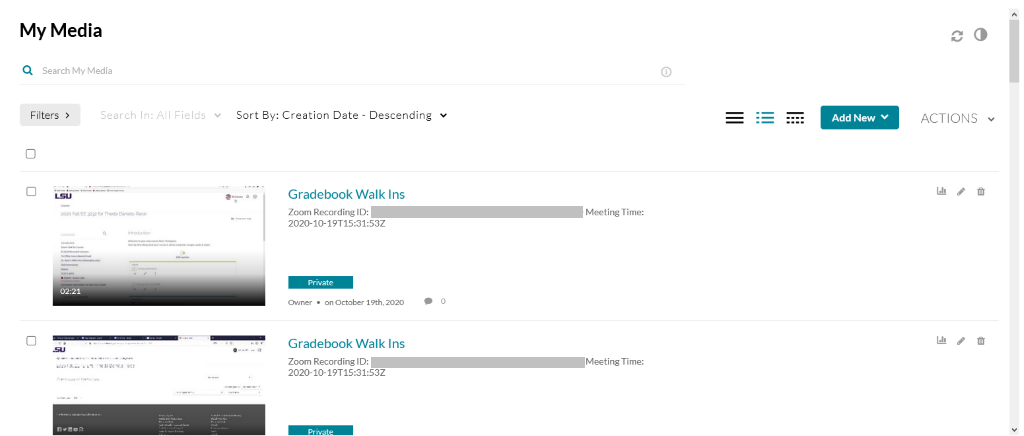Image resolution: width=1024 pixels, height=436 pixels.
Task: Open the Add New dropdown
Action: click(859, 117)
